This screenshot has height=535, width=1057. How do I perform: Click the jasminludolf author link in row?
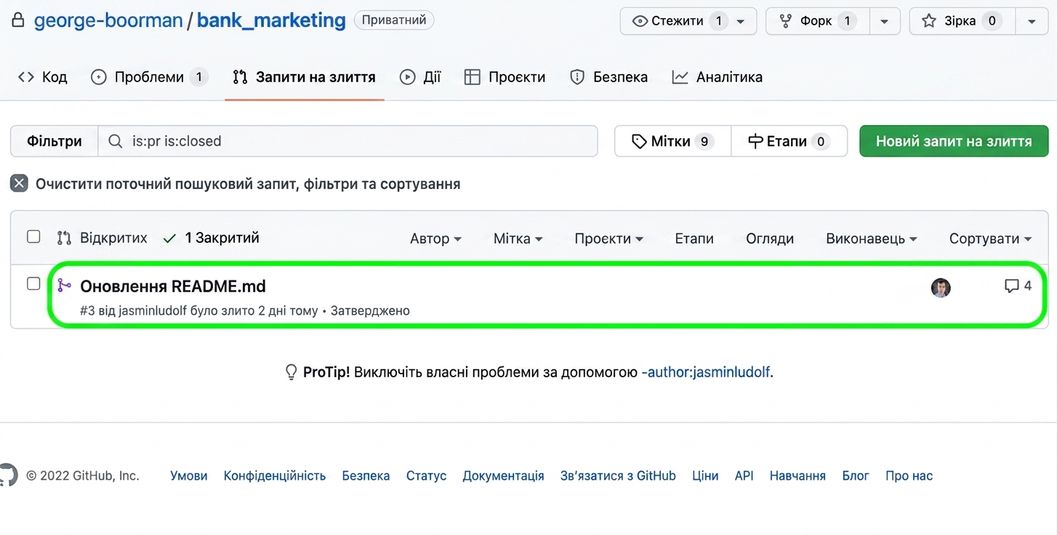pyautogui.click(x=152, y=311)
